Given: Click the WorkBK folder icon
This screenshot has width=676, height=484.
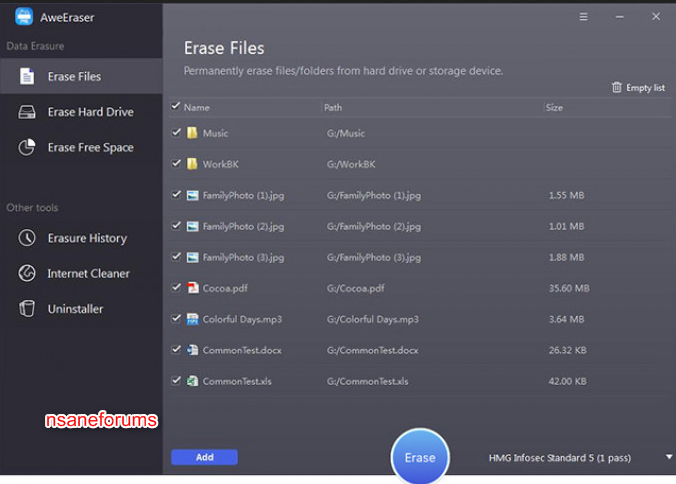Looking at the screenshot, I should click(x=192, y=164).
